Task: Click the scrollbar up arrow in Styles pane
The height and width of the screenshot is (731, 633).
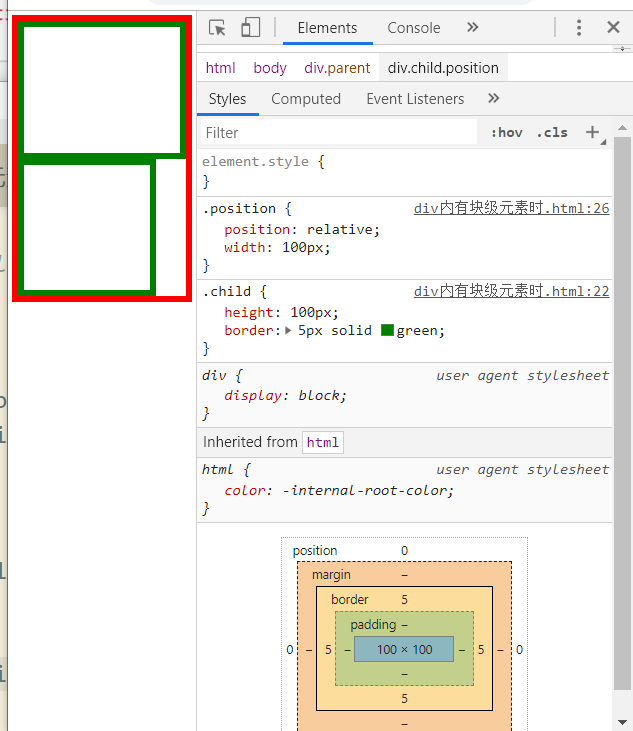Action: 622,128
